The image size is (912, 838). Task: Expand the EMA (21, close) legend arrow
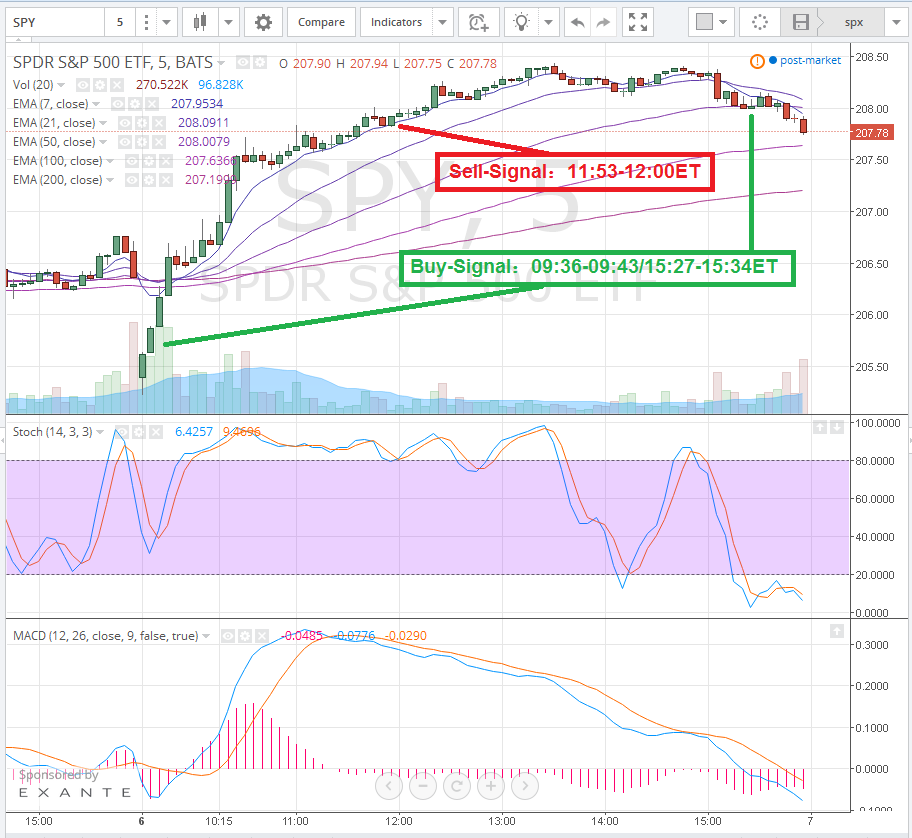(x=103, y=123)
